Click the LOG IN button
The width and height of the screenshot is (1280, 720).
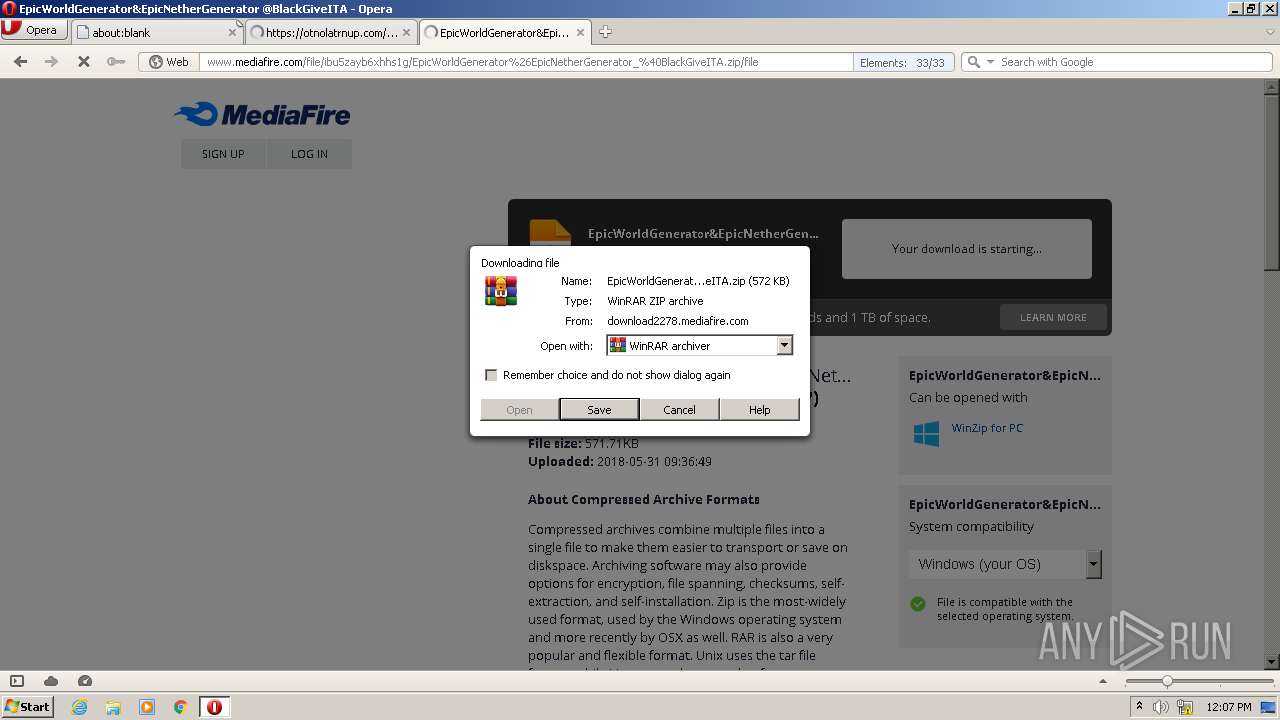point(309,154)
